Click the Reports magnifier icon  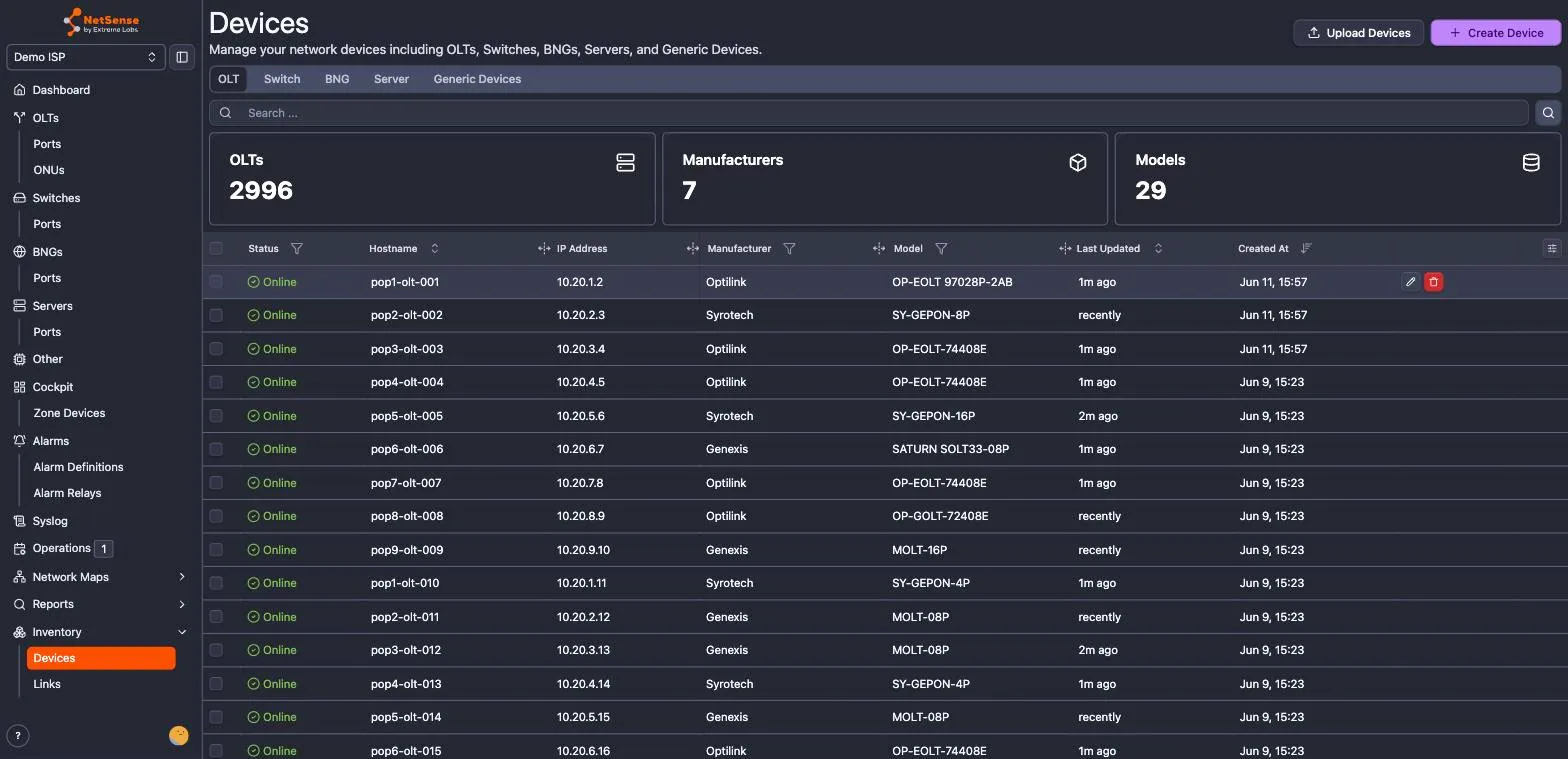tap(19, 604)
